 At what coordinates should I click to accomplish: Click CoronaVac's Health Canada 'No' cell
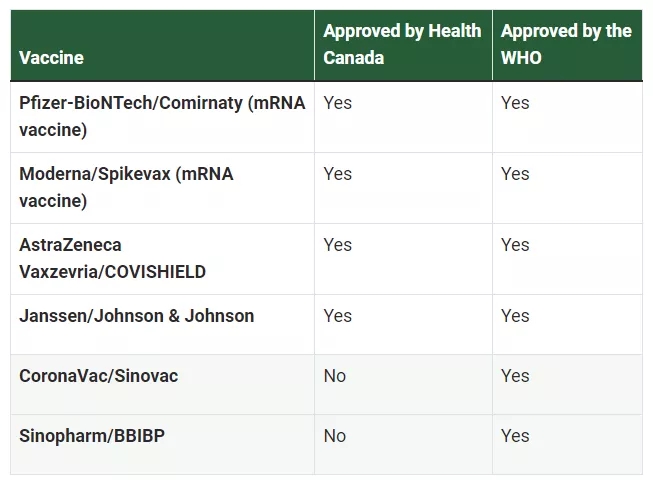[335, 376]
